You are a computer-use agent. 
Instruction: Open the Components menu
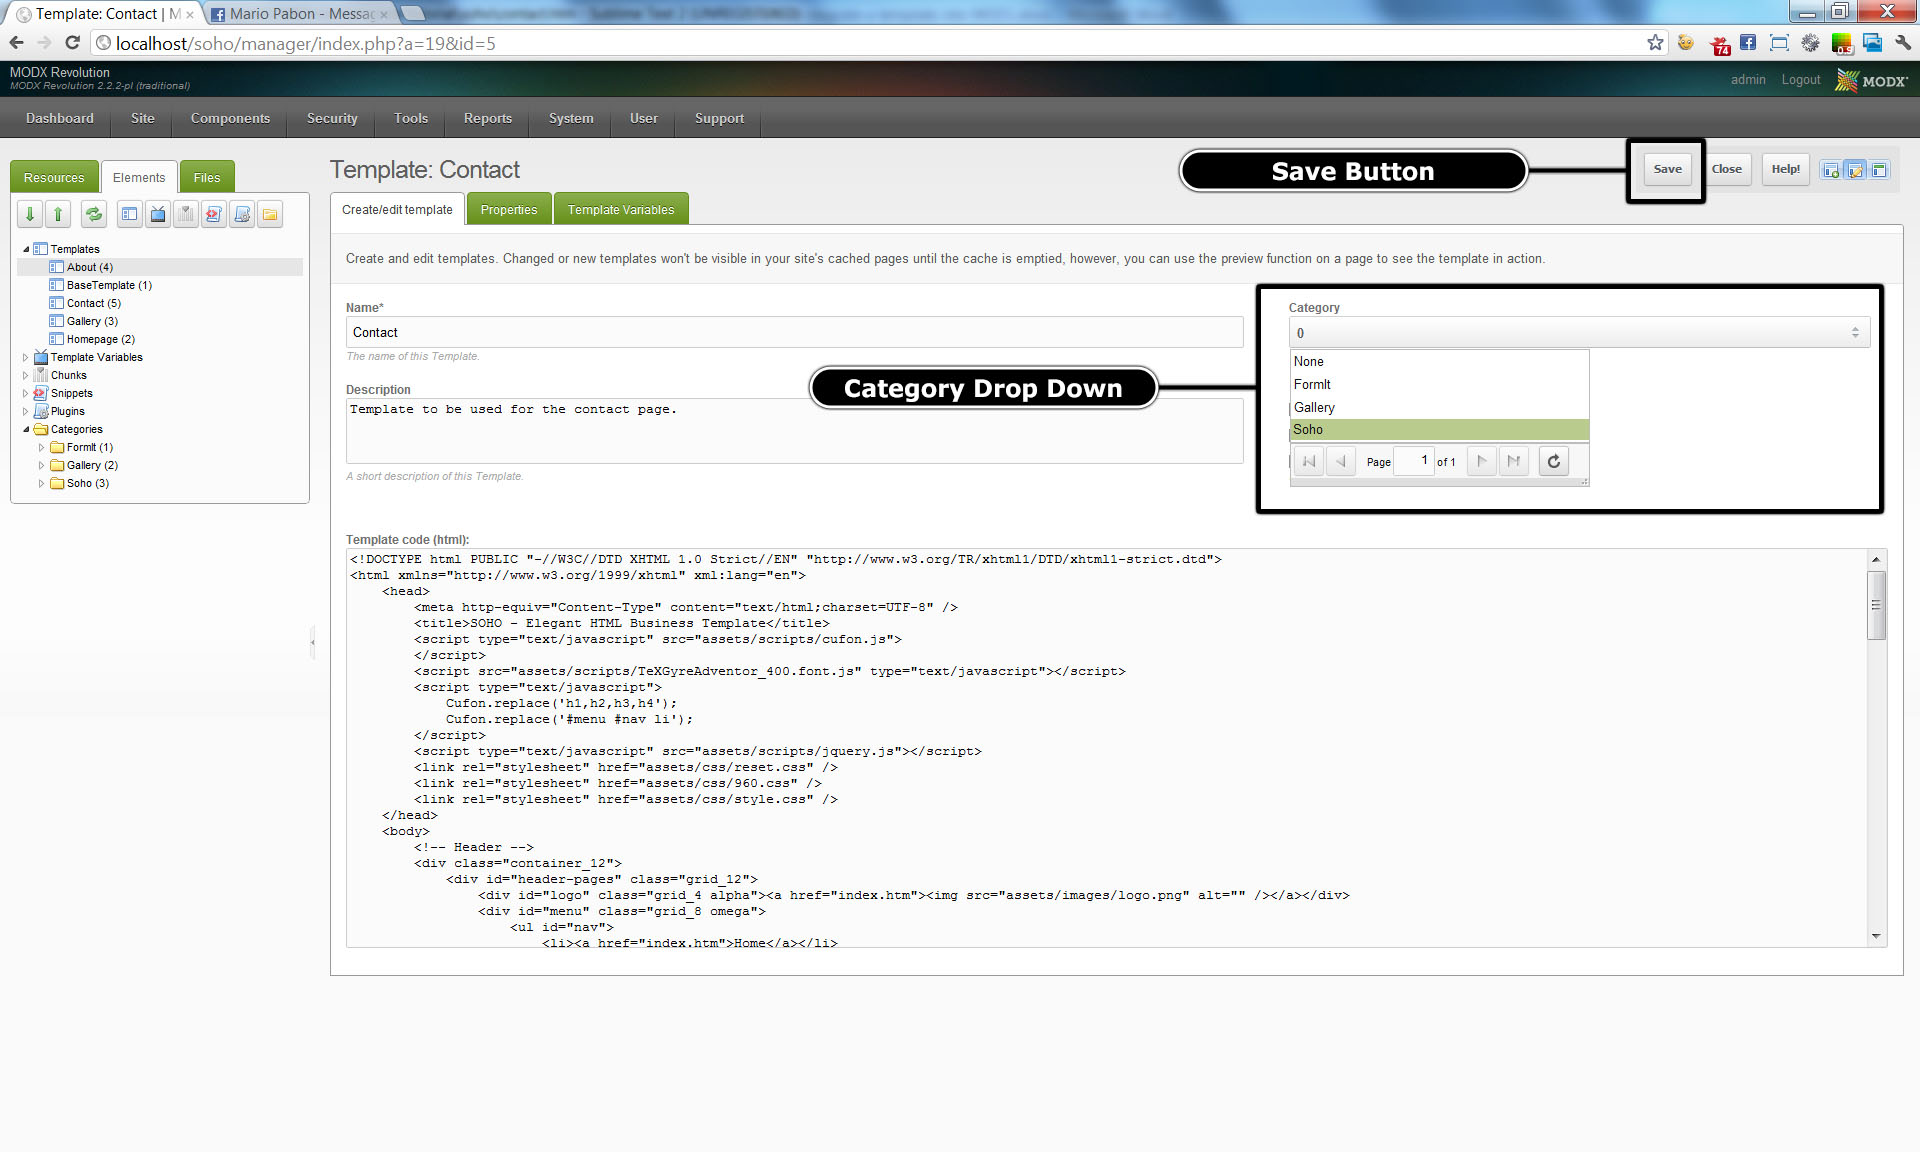[x=230, y=118]
